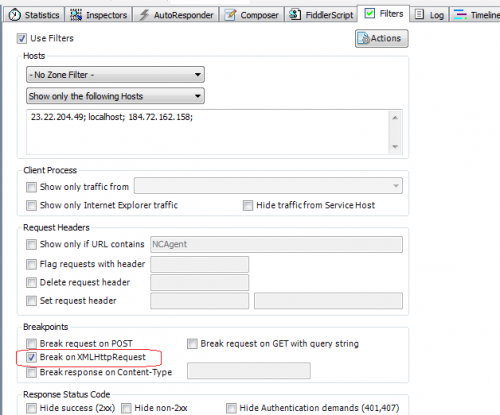The height and width of the screenshot is (415, 500).
Task: Click the Log tab document icon
Action: pyautogui.click(x=419, y=14)
